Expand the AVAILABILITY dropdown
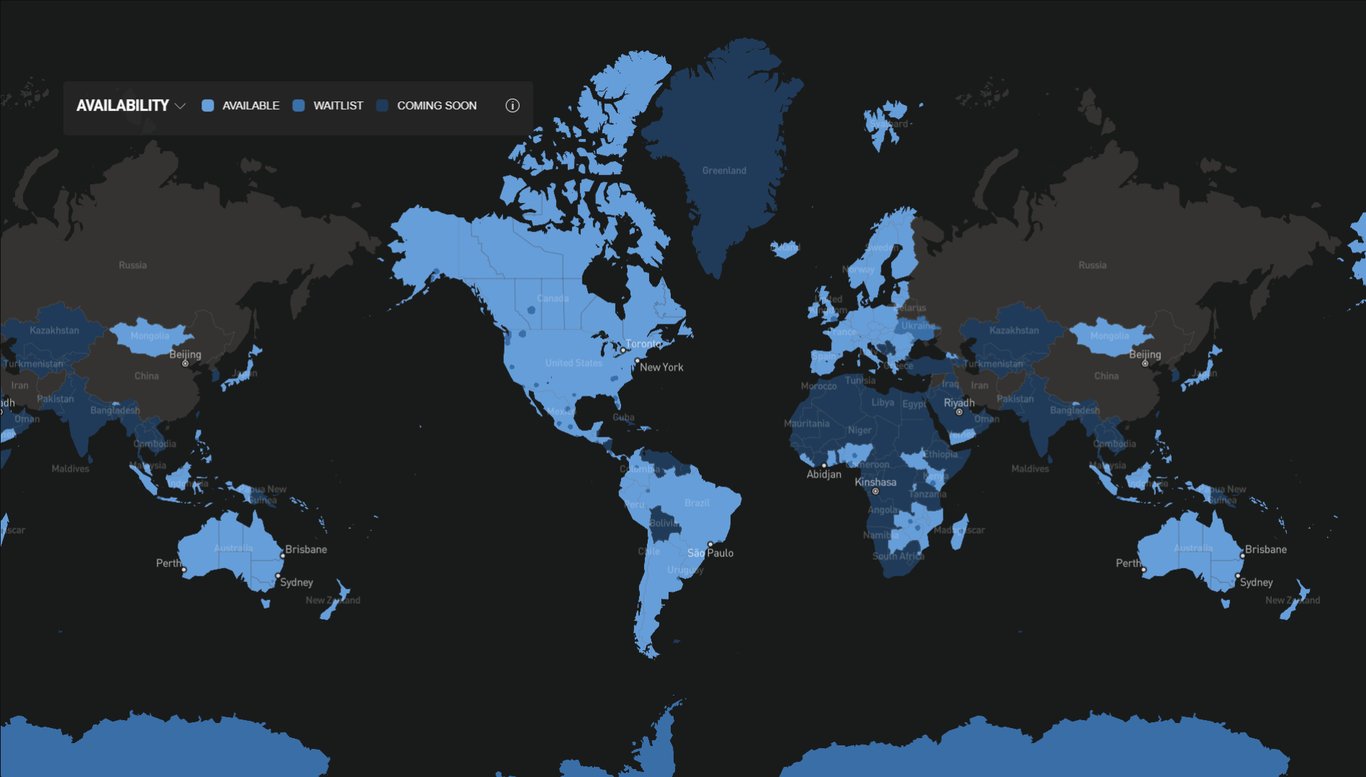Screen dimensions: 1366x777 (180, 105)
